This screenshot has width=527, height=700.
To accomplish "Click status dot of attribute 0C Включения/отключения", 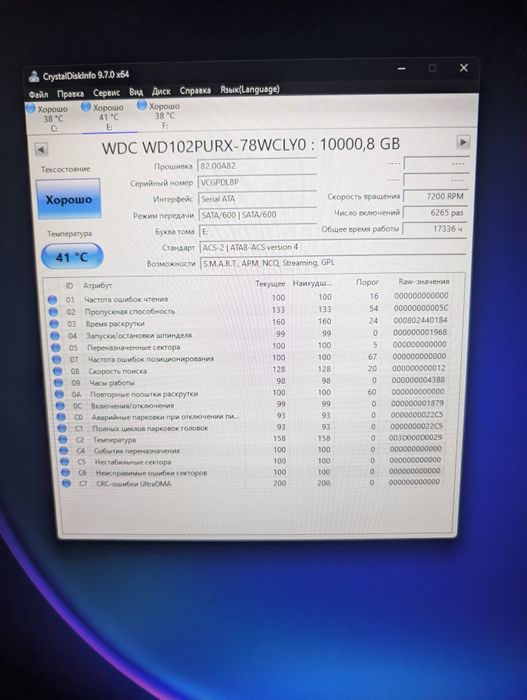I will [x=60, y=406].
